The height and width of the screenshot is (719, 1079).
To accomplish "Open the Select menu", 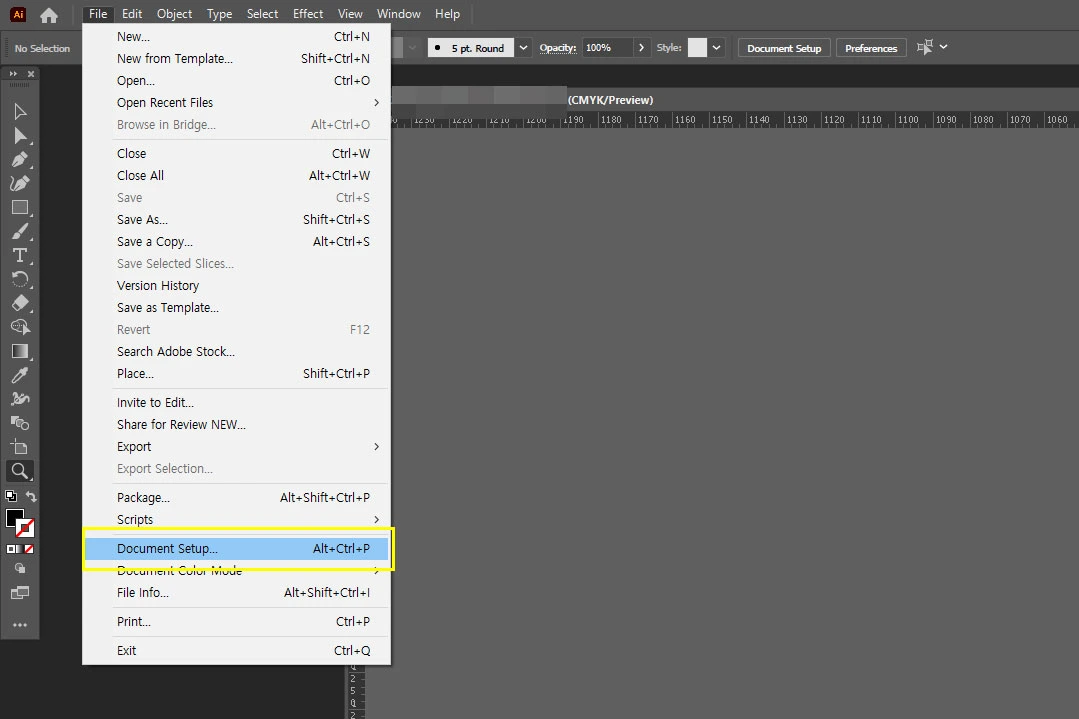I will click(262, 14).
